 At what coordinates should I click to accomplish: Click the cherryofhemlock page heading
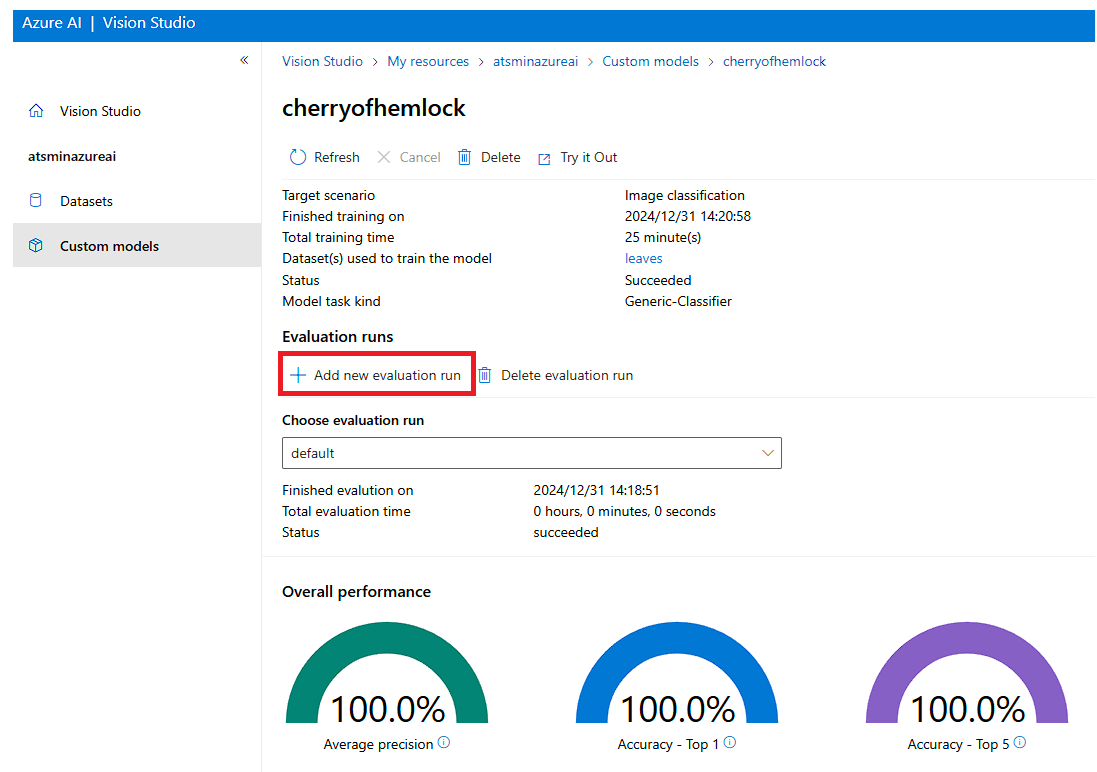point(374,108)
